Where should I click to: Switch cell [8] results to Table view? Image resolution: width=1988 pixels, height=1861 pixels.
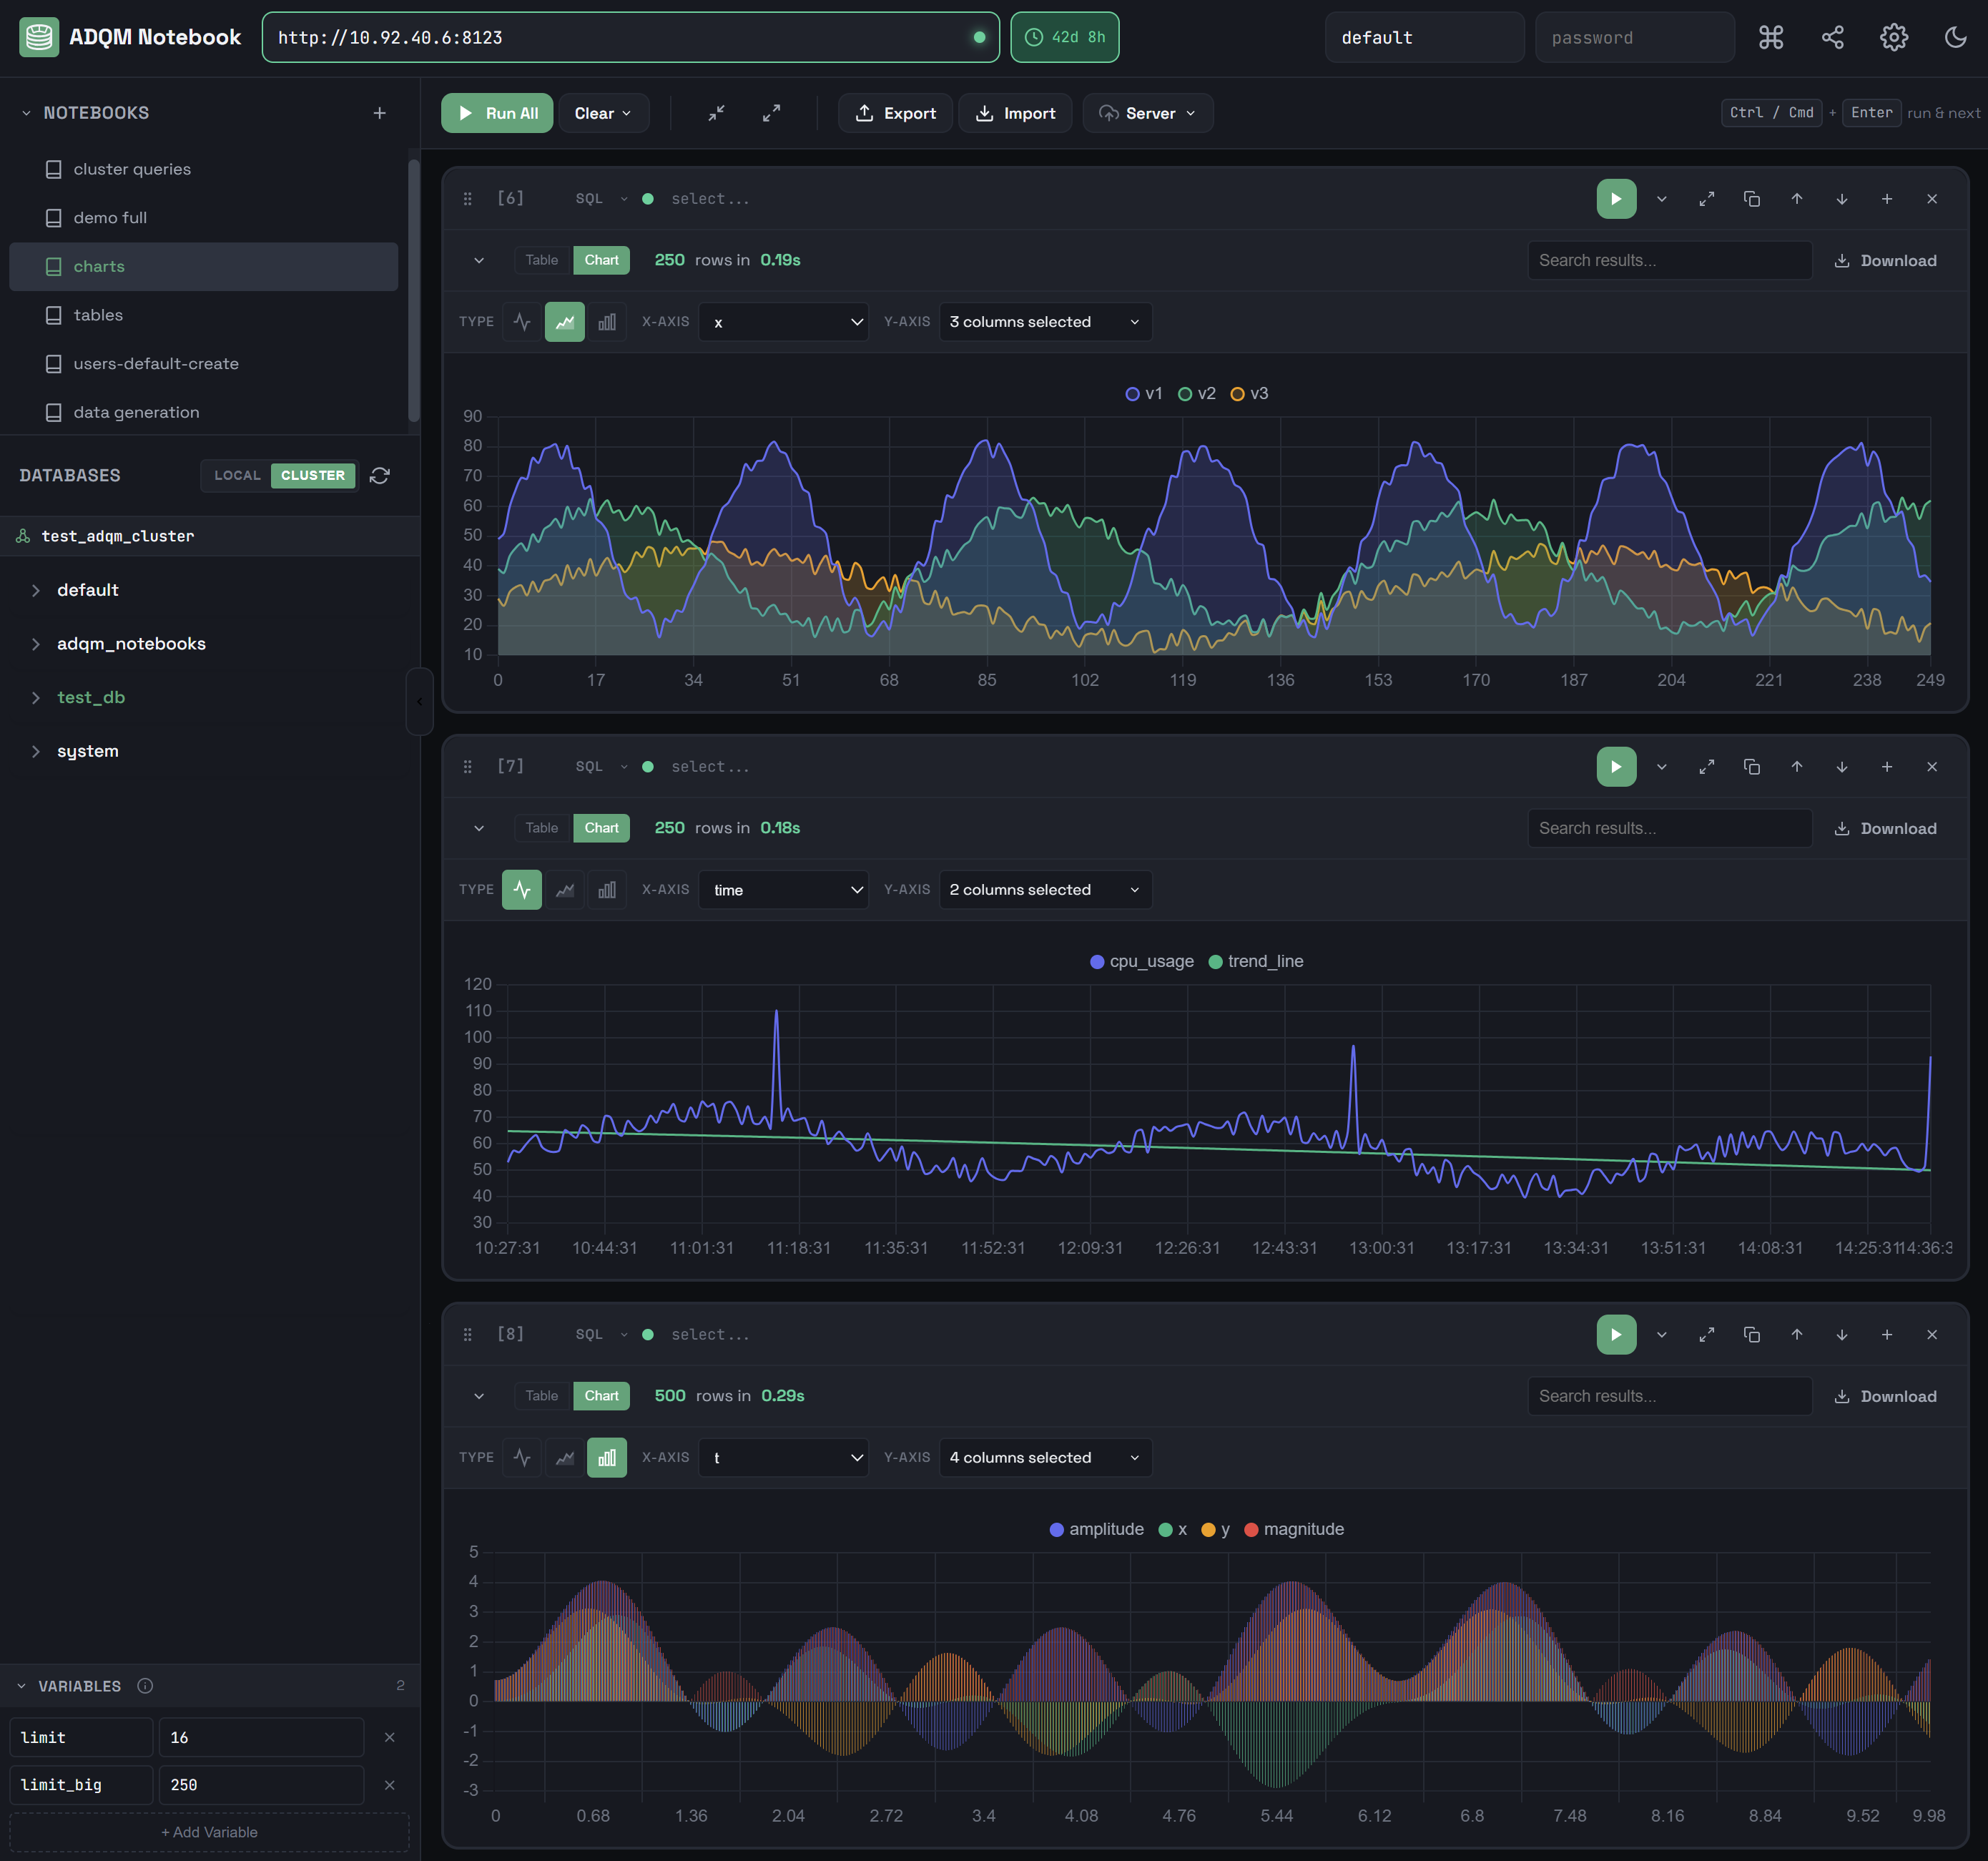point(541,1395)
